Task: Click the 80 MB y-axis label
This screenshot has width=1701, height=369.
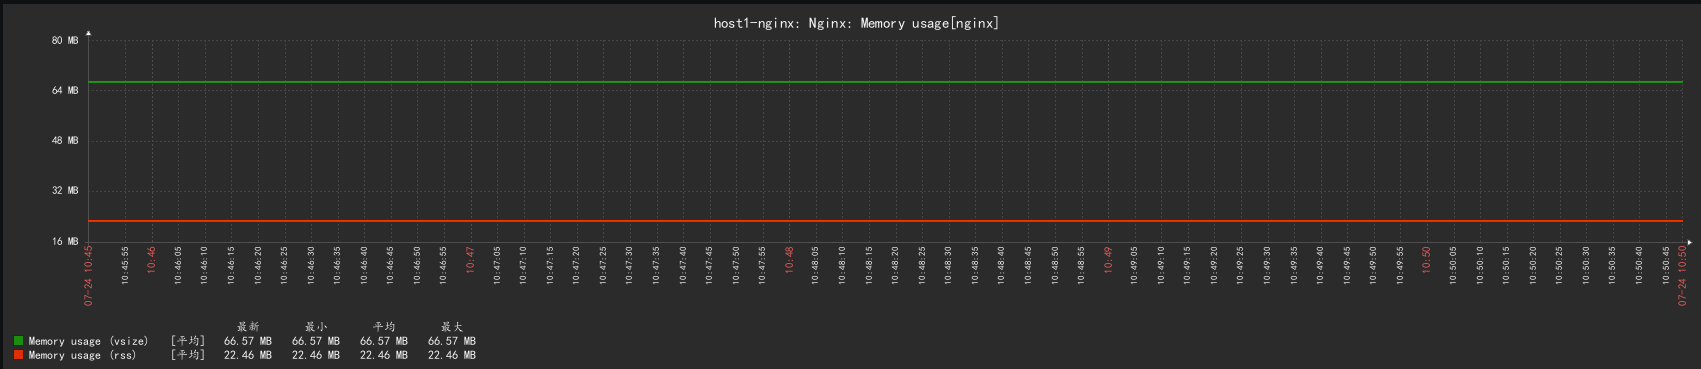Action: pos(65,41)
